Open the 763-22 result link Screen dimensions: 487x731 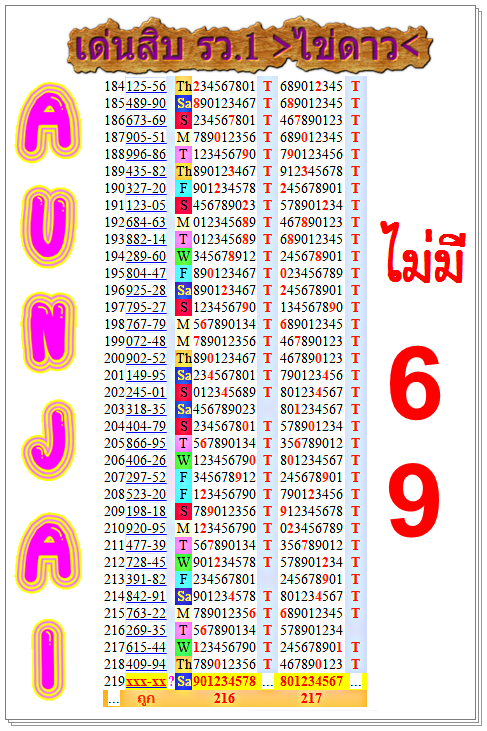pyautogui.click(x=146, y=614)
